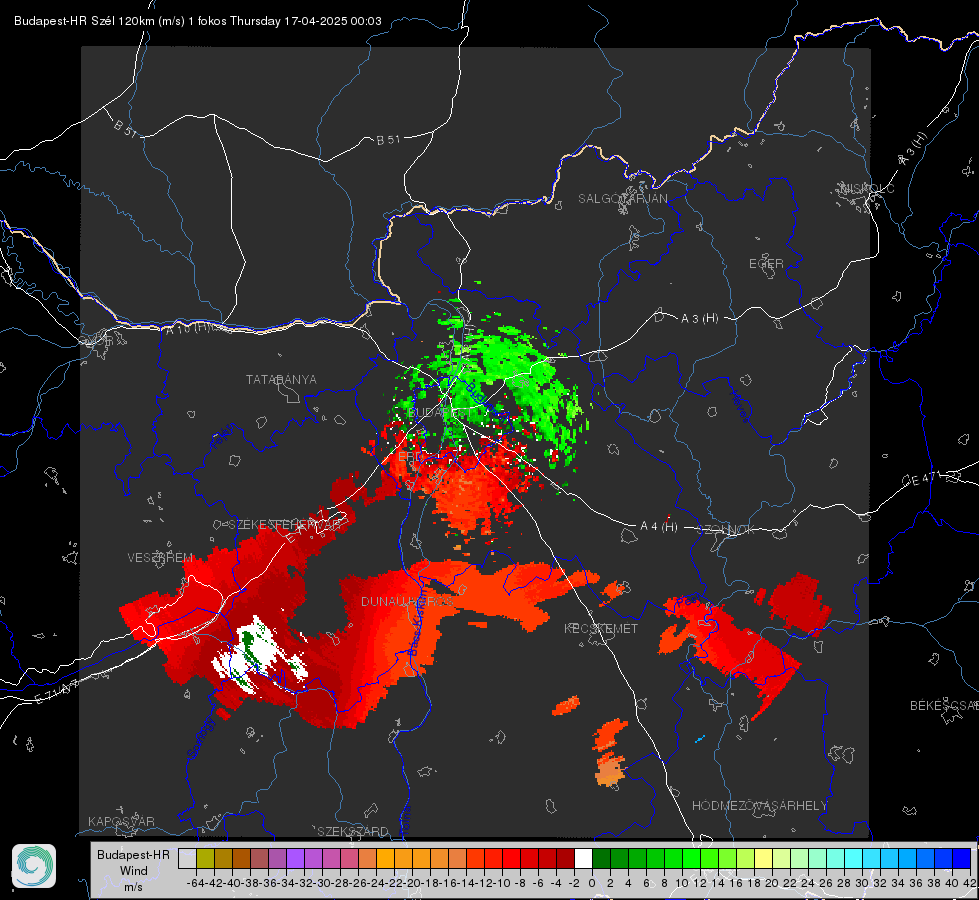Click the 'Heves' county label

[739, 405]
